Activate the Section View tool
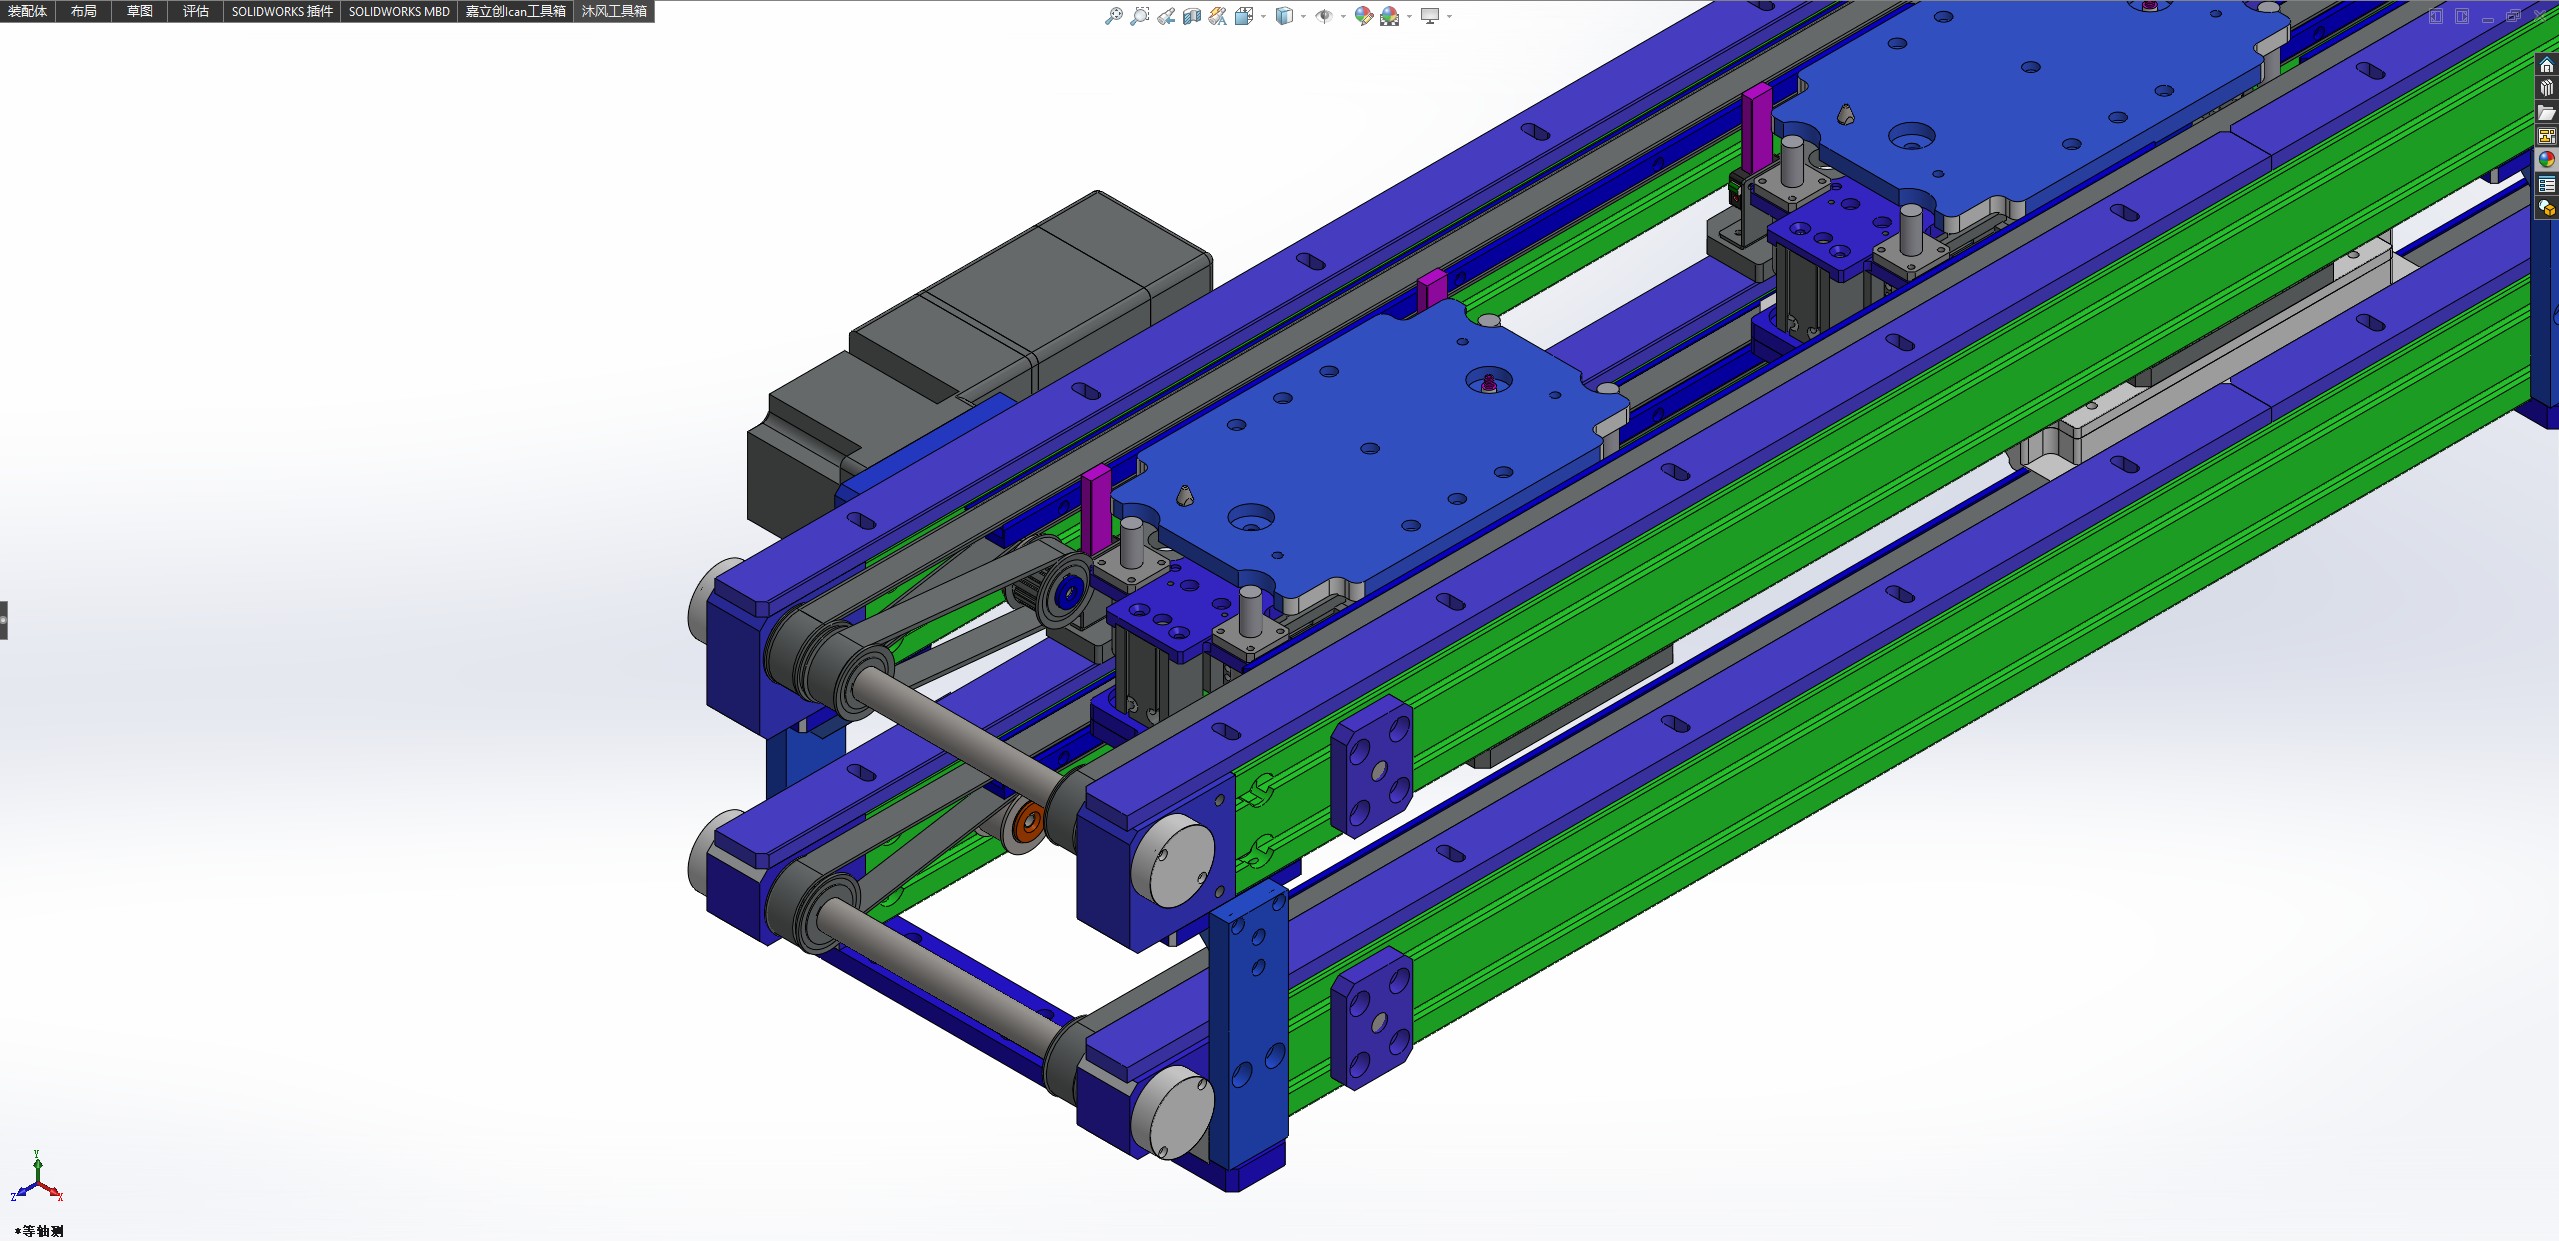Viewport: 2559px width, 1241px height. click(x=1192, y=16)
